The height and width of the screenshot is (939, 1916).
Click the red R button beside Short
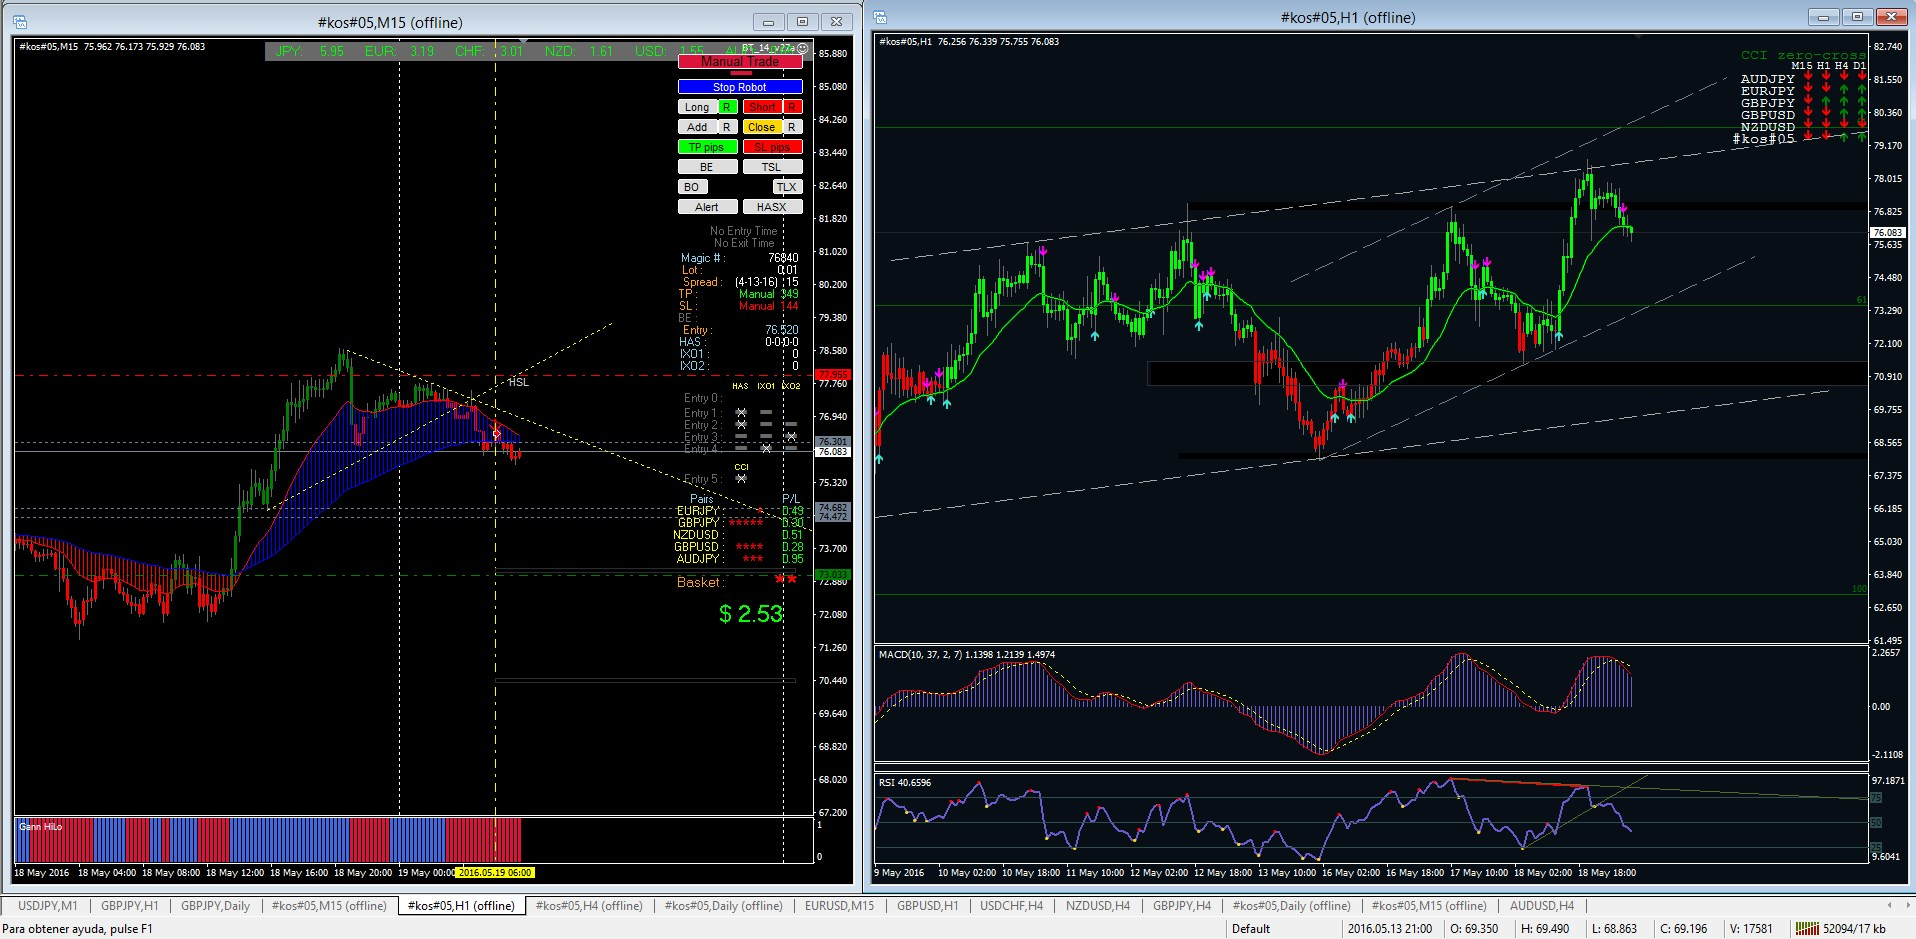pyautogui.click(x=792, y=107)
